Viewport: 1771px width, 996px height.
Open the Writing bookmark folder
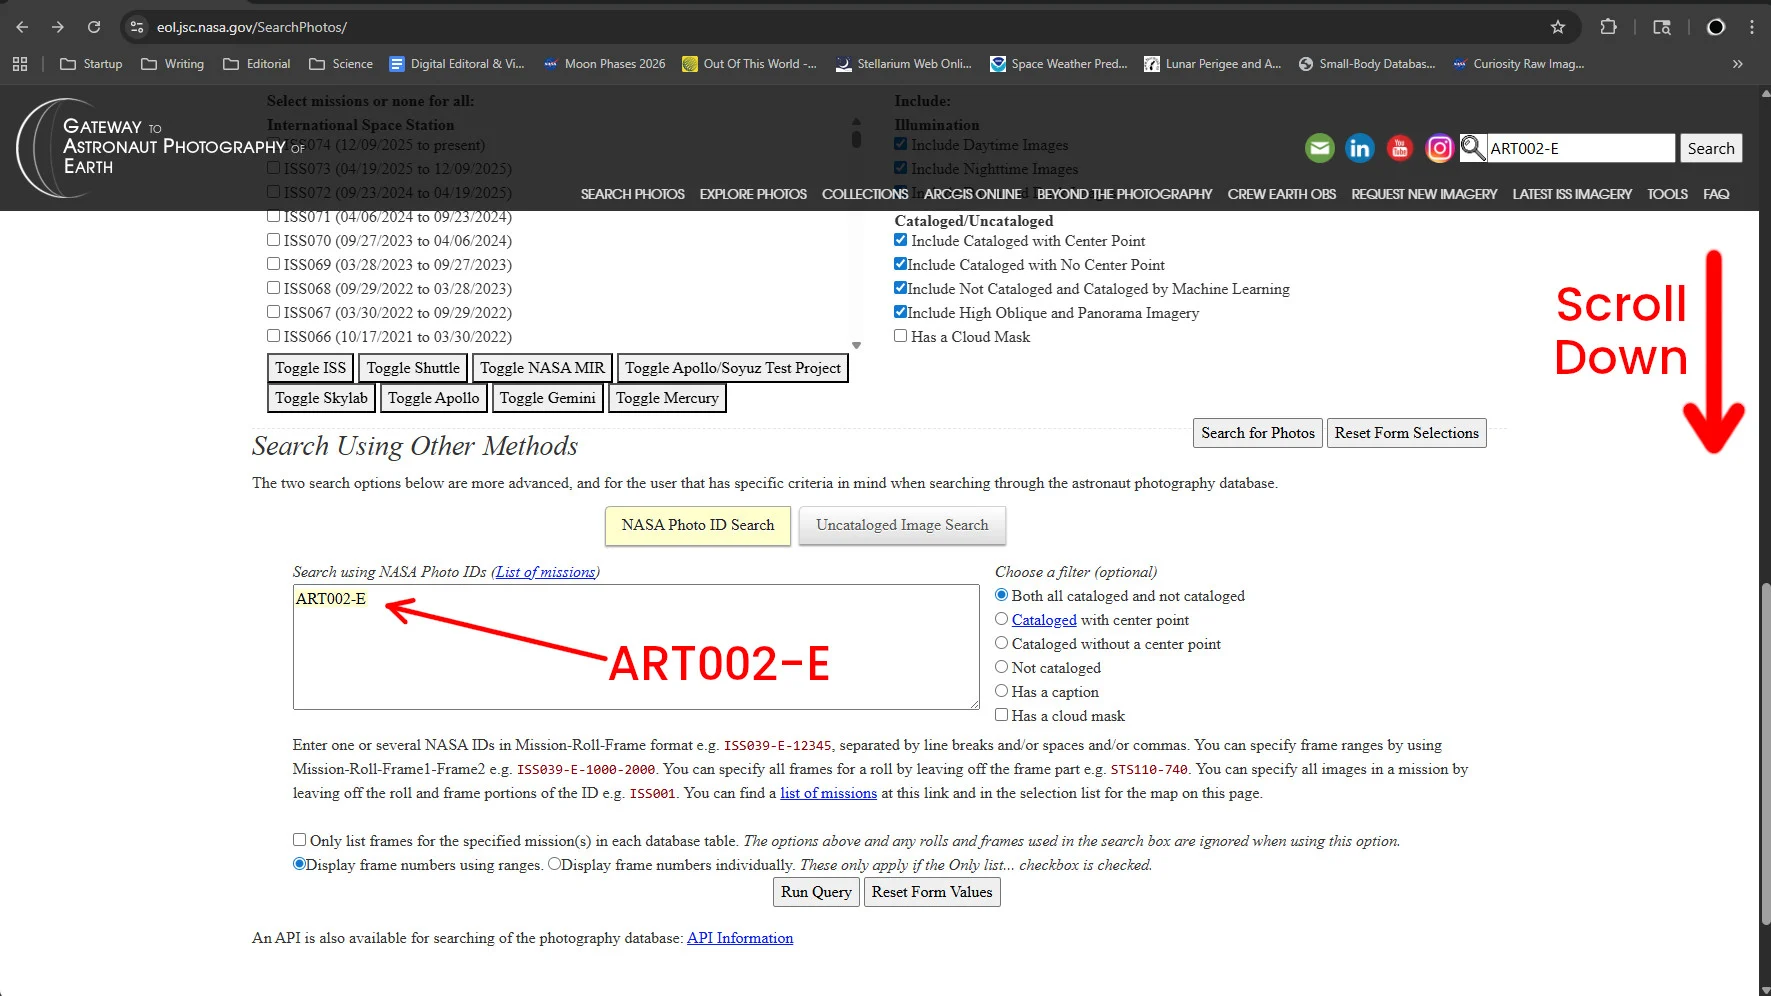click(x=172, y=64)
